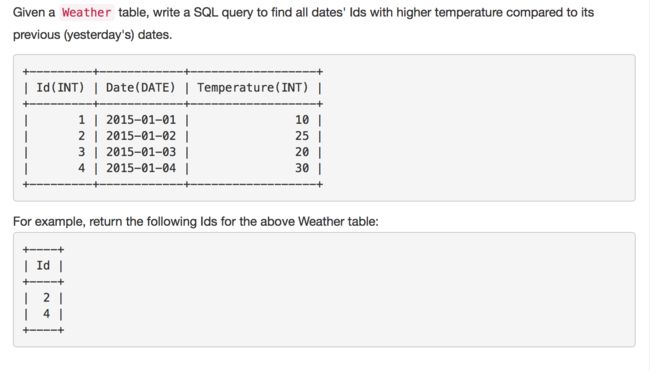Image resolution: width=650 pixels, height=371 pixels.
Task: Click the 'previous (yesterday's) dates' text
Action: tap(92, 35)
